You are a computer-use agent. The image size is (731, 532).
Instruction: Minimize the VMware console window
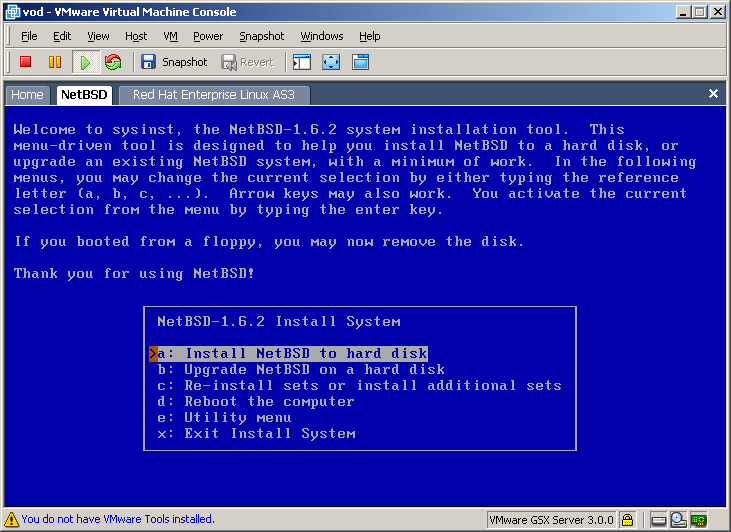coord(683,12)
